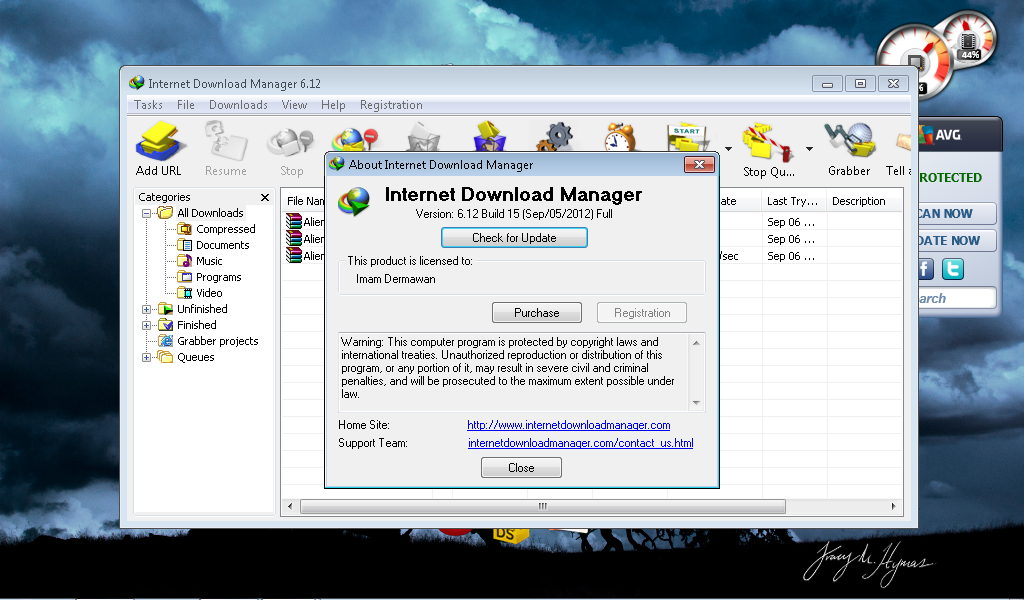This screenshot has width=1024, height=600.
Task: Click the File Name column header
Action: [304, 201]
